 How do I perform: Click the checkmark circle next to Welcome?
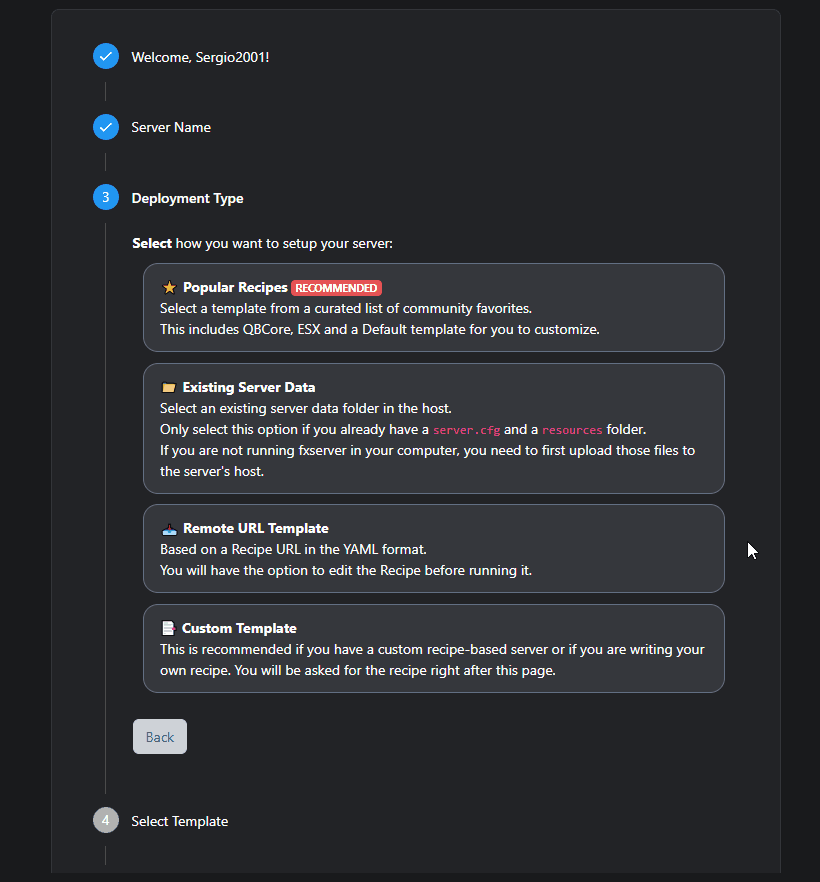106,56
